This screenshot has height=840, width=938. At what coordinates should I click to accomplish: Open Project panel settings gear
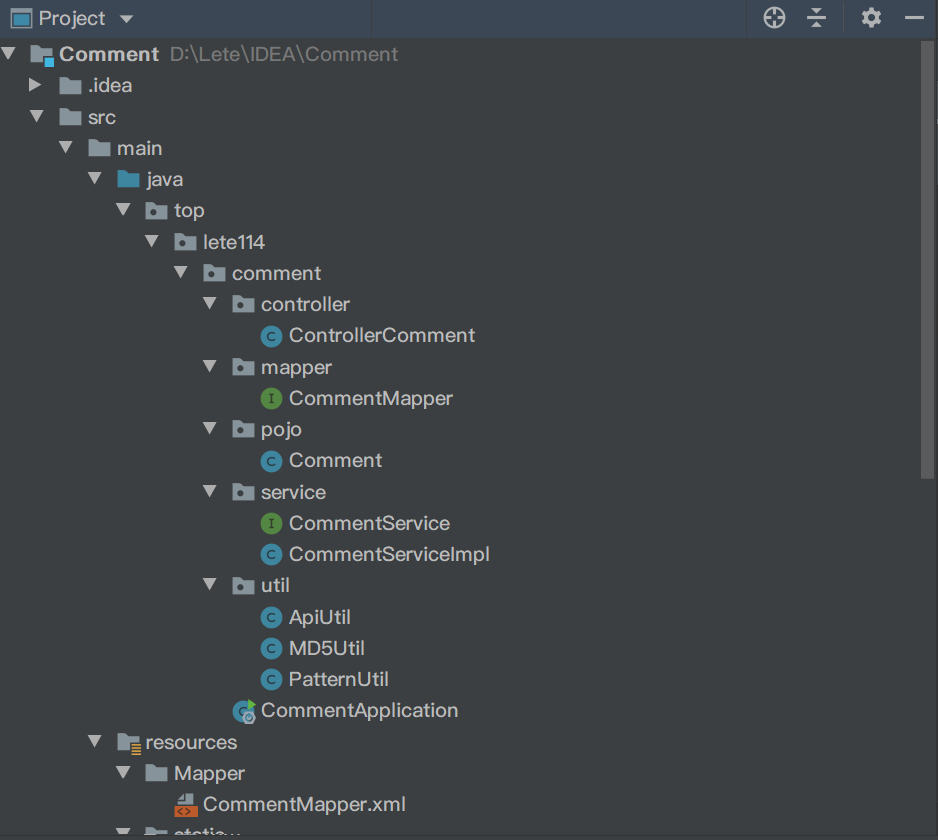click(x=871, y=18)
